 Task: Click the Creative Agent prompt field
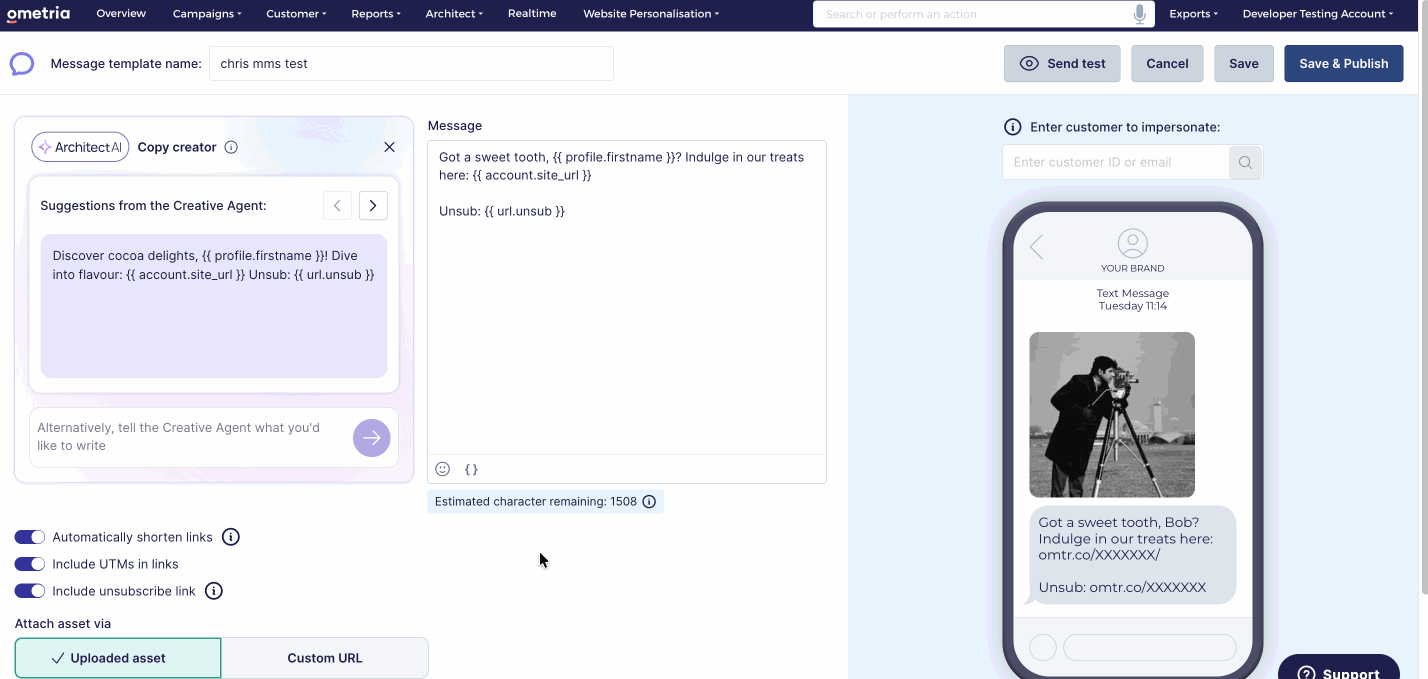pos(190,437)
